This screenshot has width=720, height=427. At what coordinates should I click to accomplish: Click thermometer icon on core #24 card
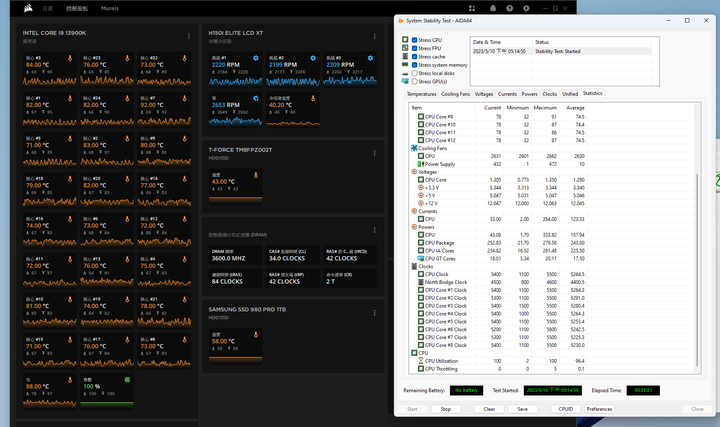click(x=127, y=98)
